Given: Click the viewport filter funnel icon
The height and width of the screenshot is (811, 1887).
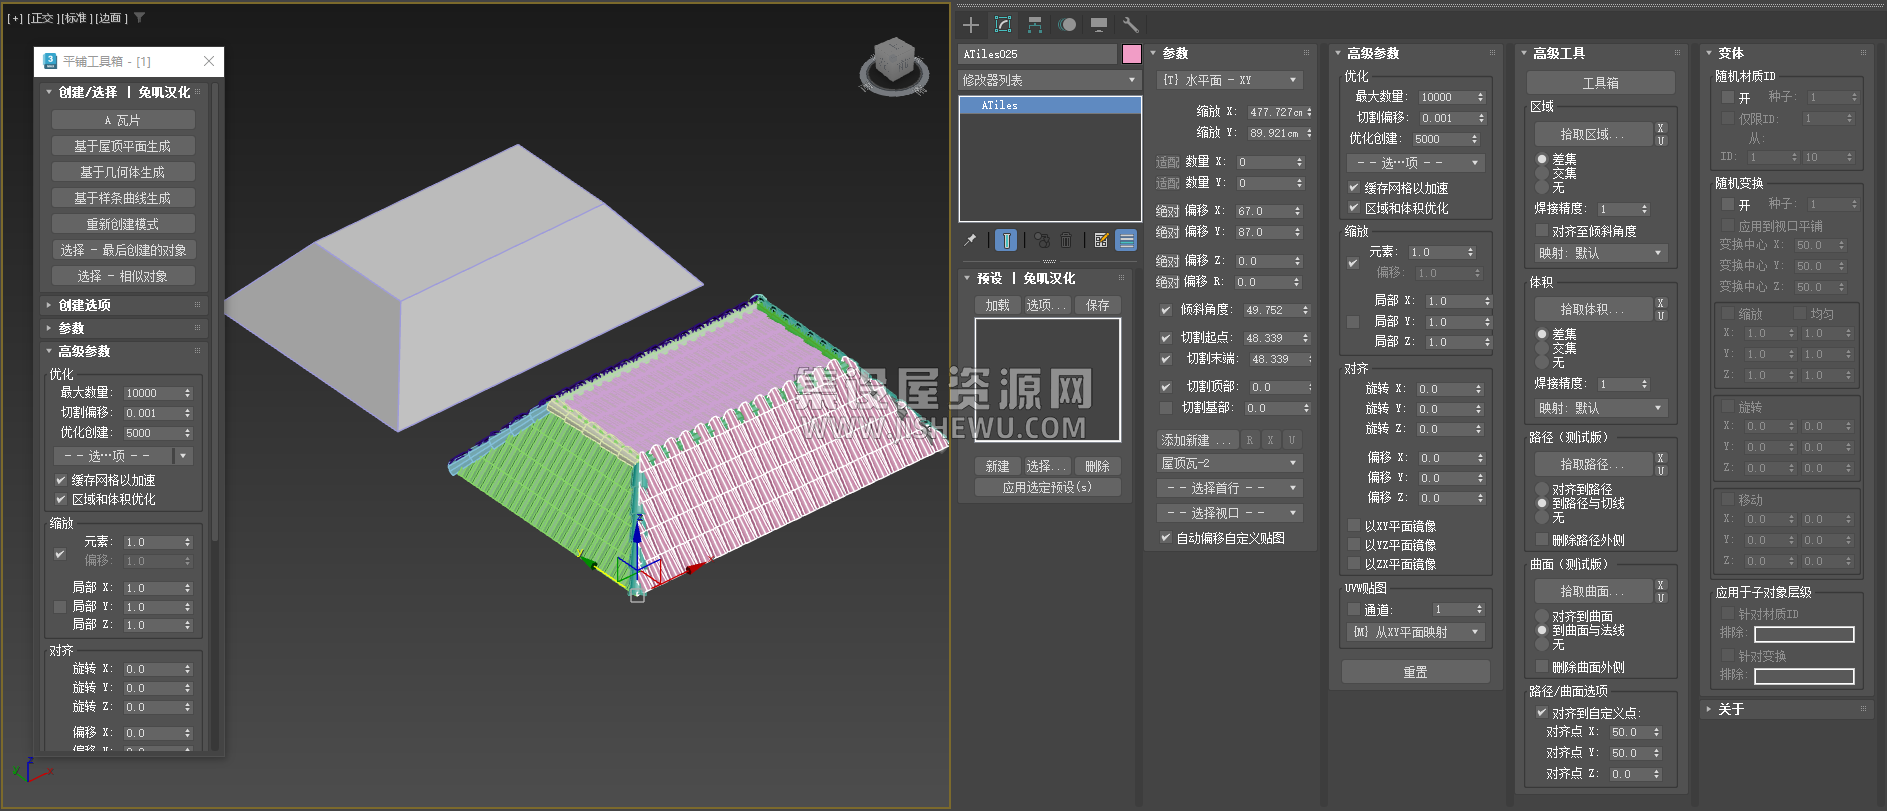Looking at the screenshot, I should (139, 18).
